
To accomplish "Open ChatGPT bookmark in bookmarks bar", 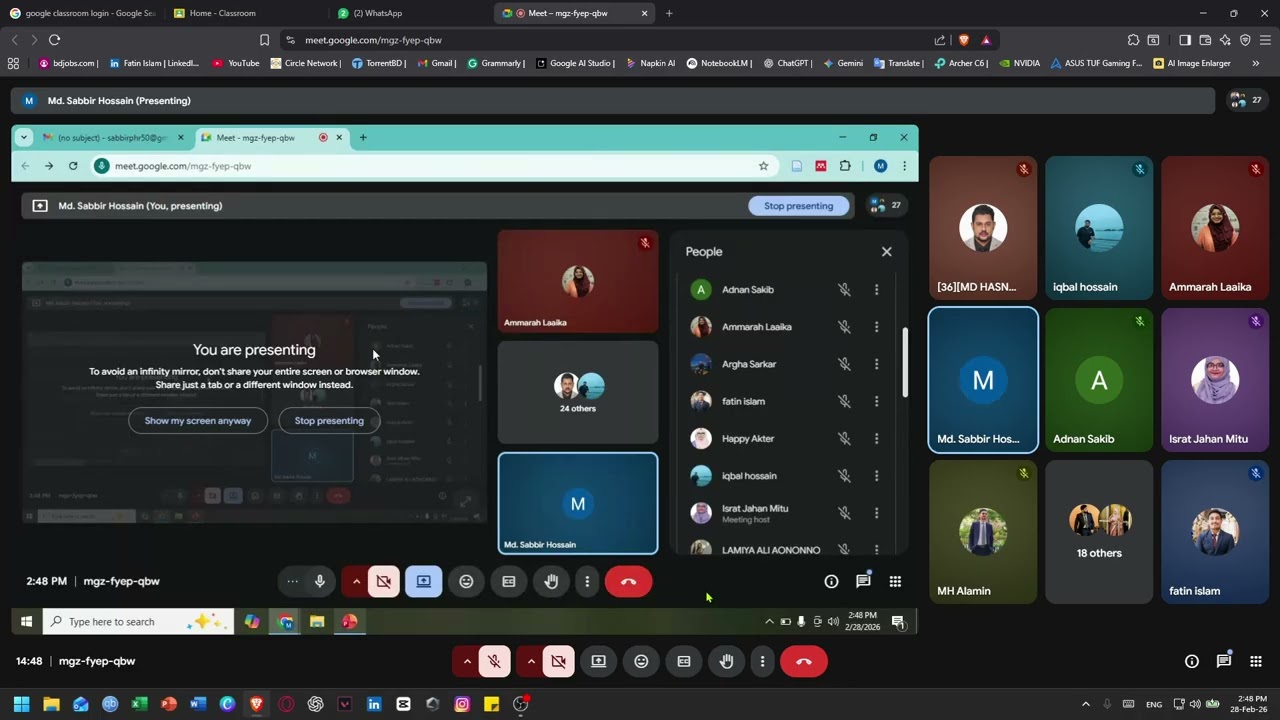I will [787, 63].
